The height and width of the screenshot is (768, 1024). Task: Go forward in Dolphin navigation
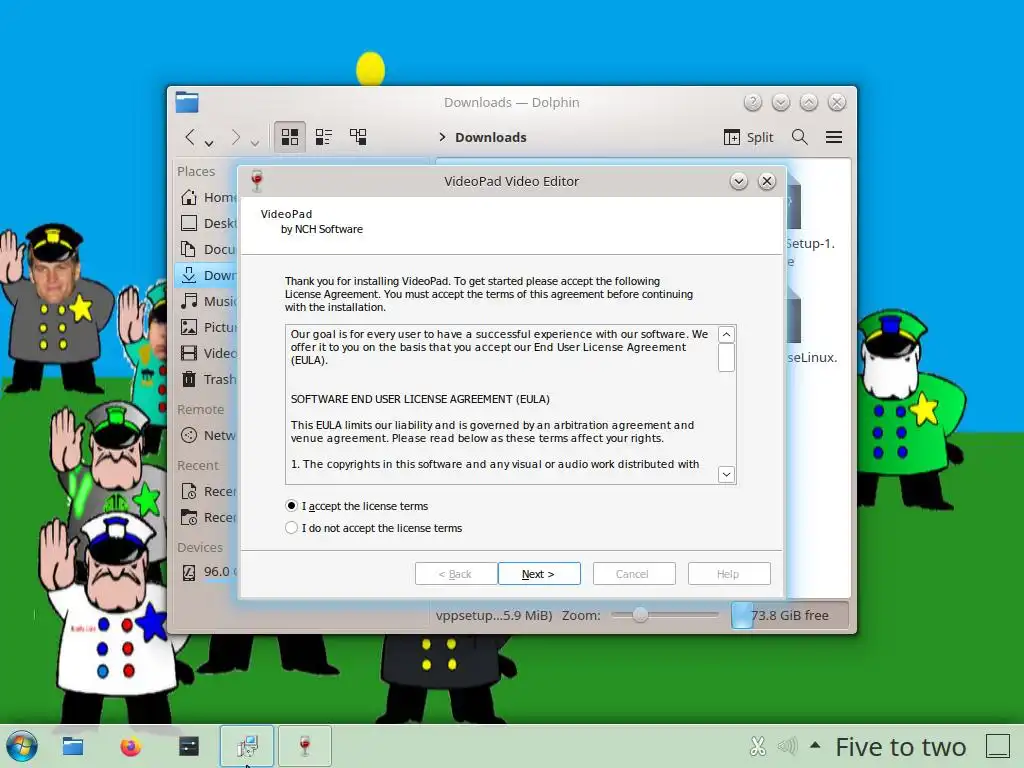pyautogui.click(x=236, y=137)
